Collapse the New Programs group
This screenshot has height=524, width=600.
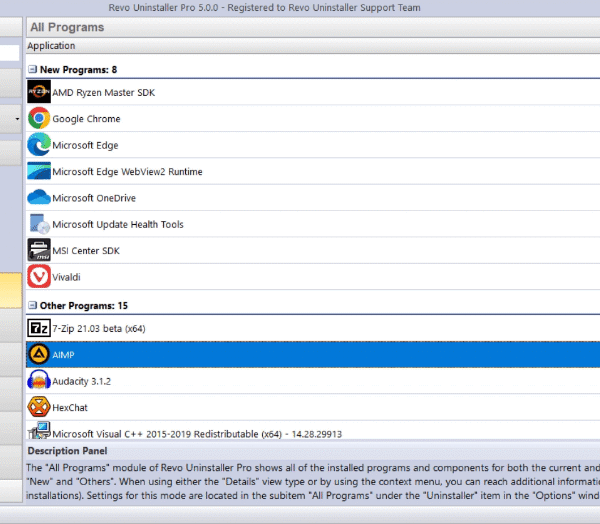pyautogui.click(x=33, y=69)
